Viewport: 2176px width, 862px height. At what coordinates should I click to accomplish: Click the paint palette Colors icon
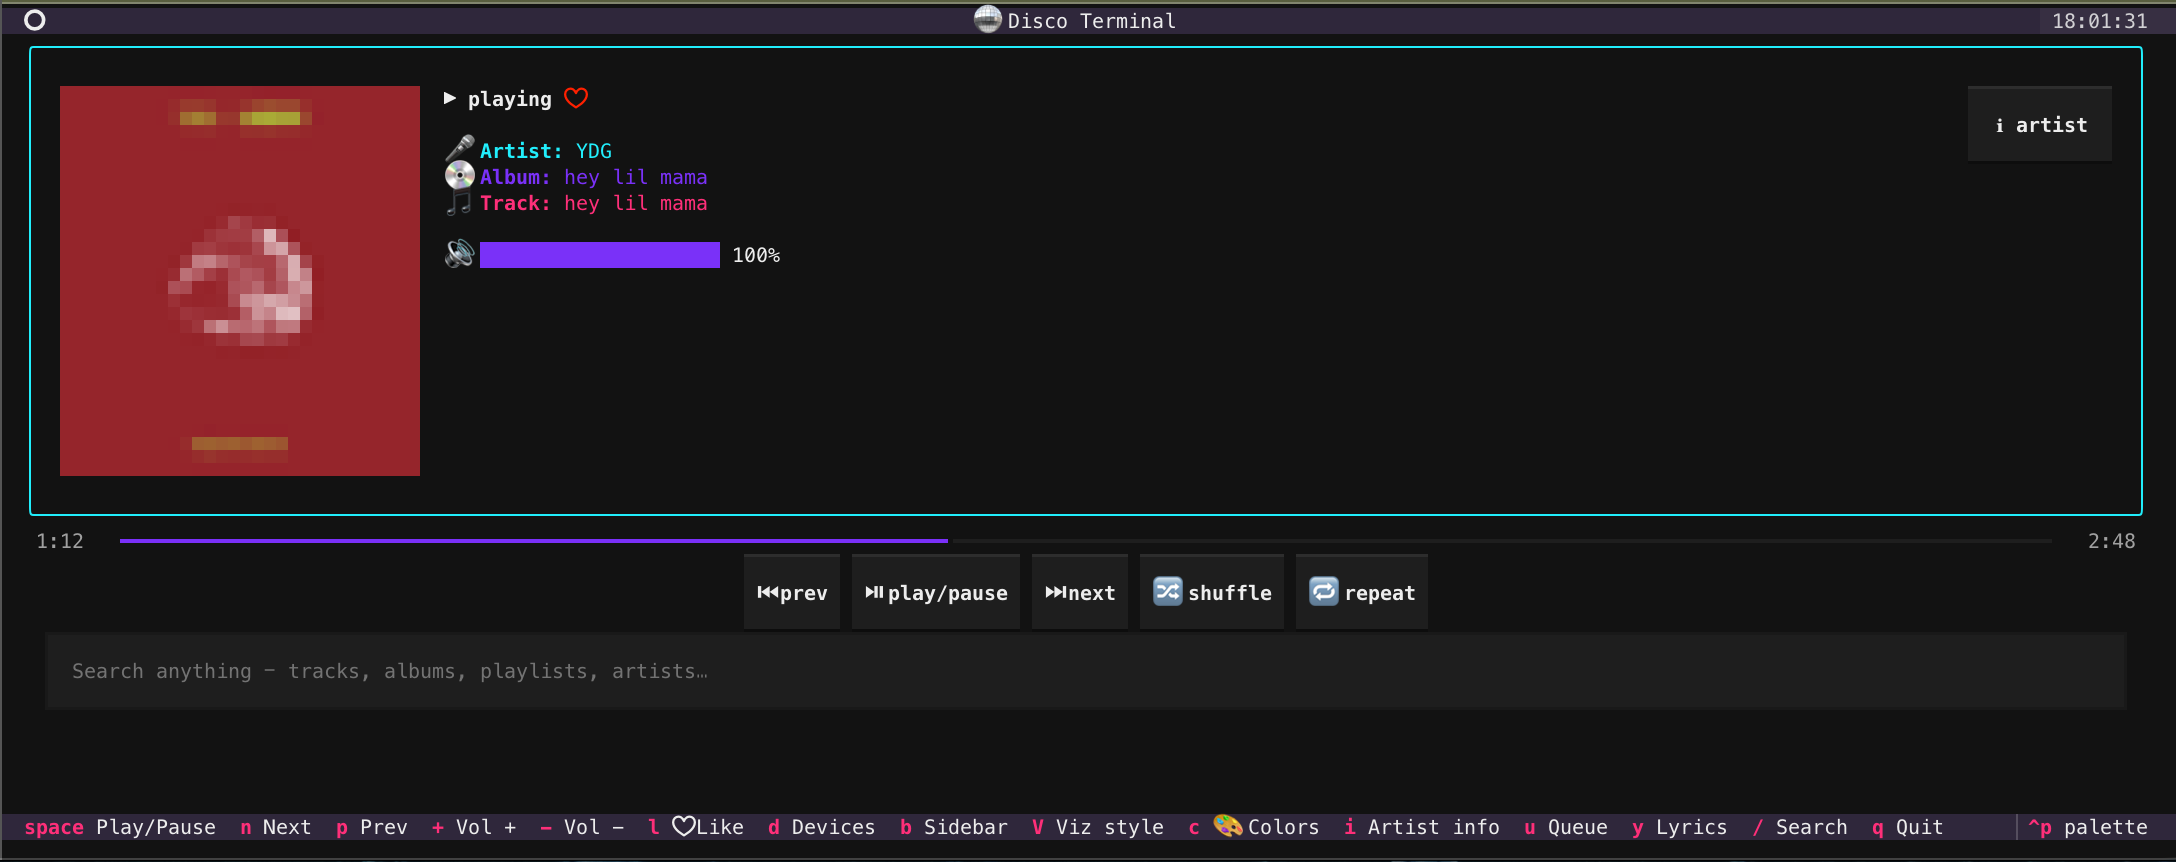point(1227,826)
